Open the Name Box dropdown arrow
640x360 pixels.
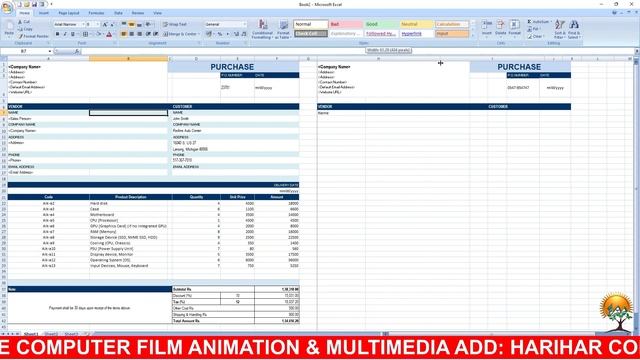(50, 51)
